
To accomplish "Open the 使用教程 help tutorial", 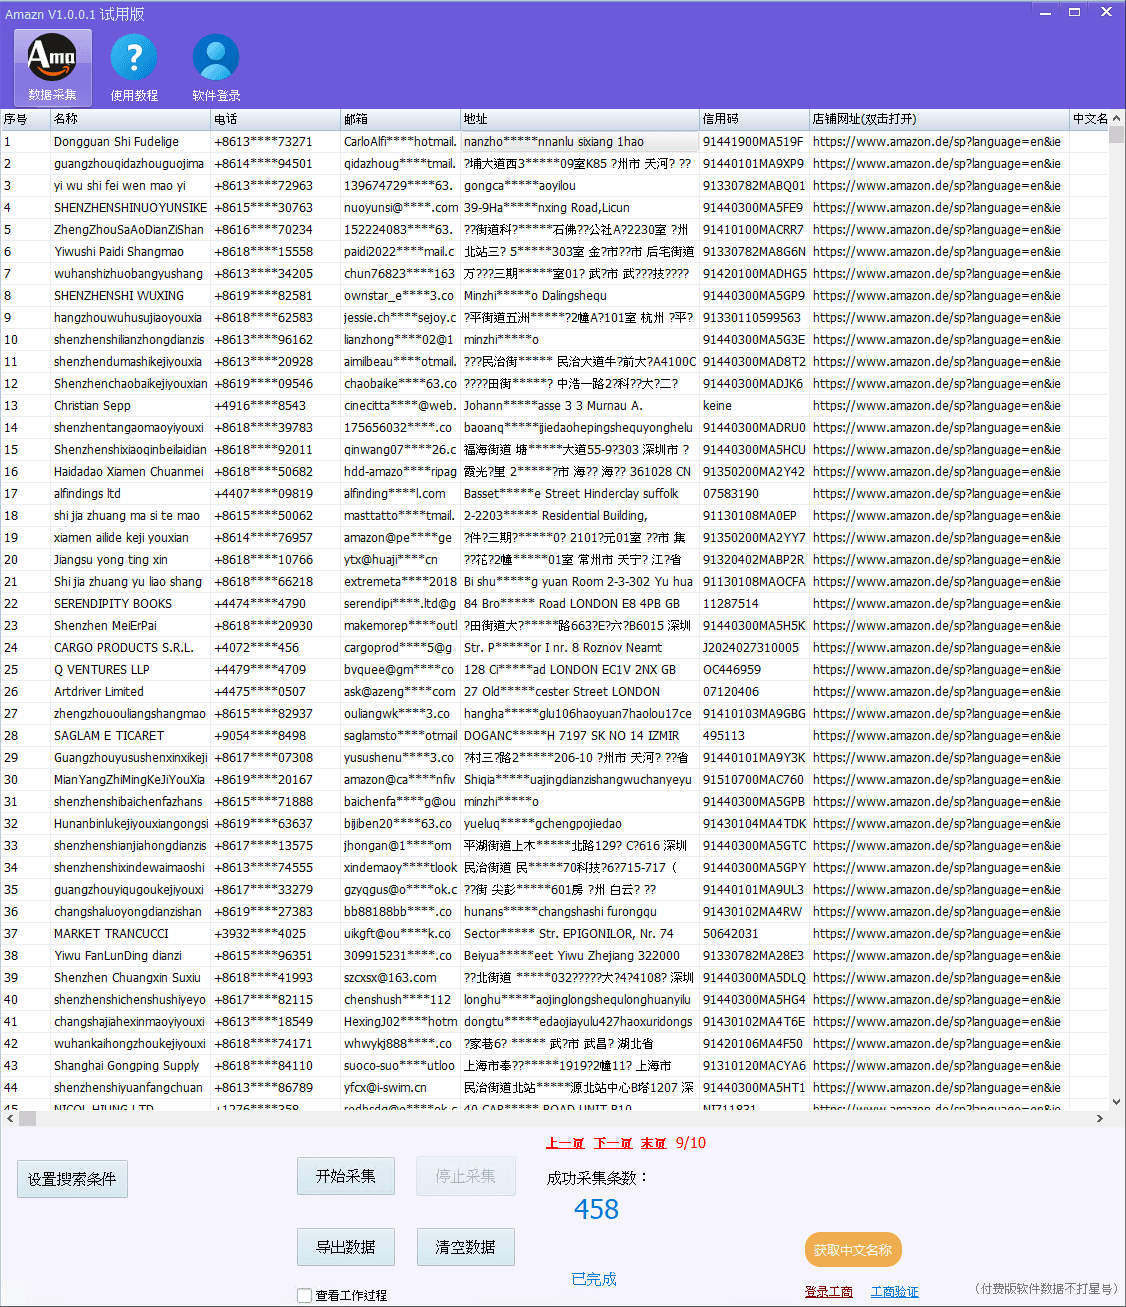I will click(x=134, y=67).
